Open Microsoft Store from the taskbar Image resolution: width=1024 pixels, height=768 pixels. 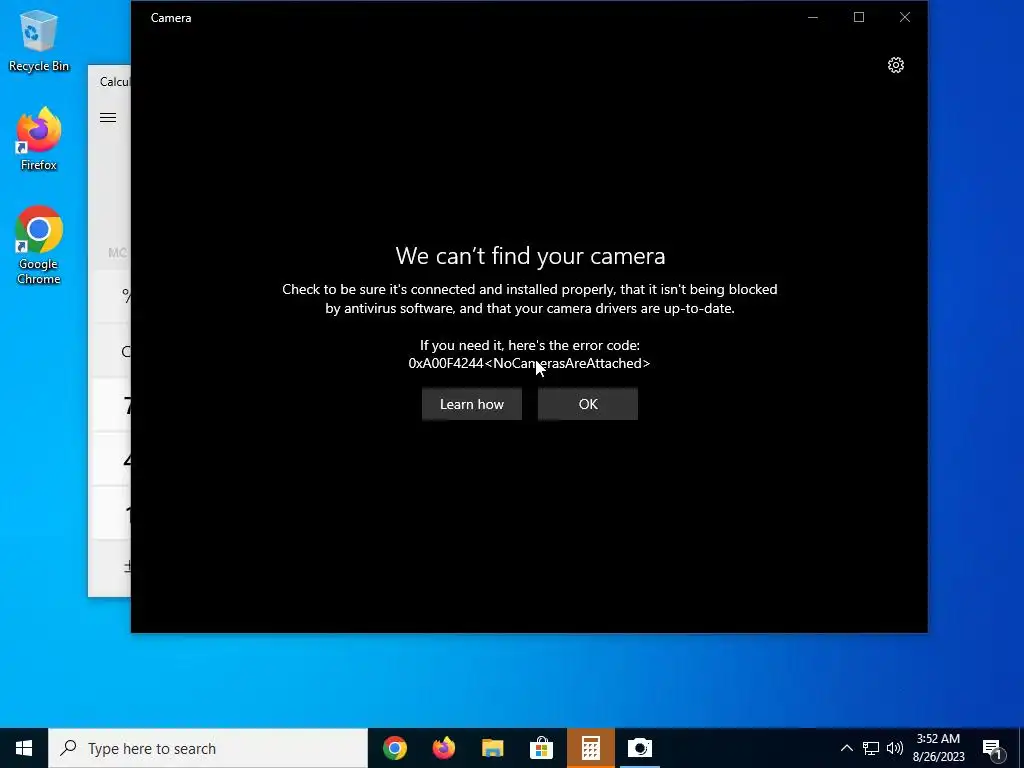pos(541,748)
